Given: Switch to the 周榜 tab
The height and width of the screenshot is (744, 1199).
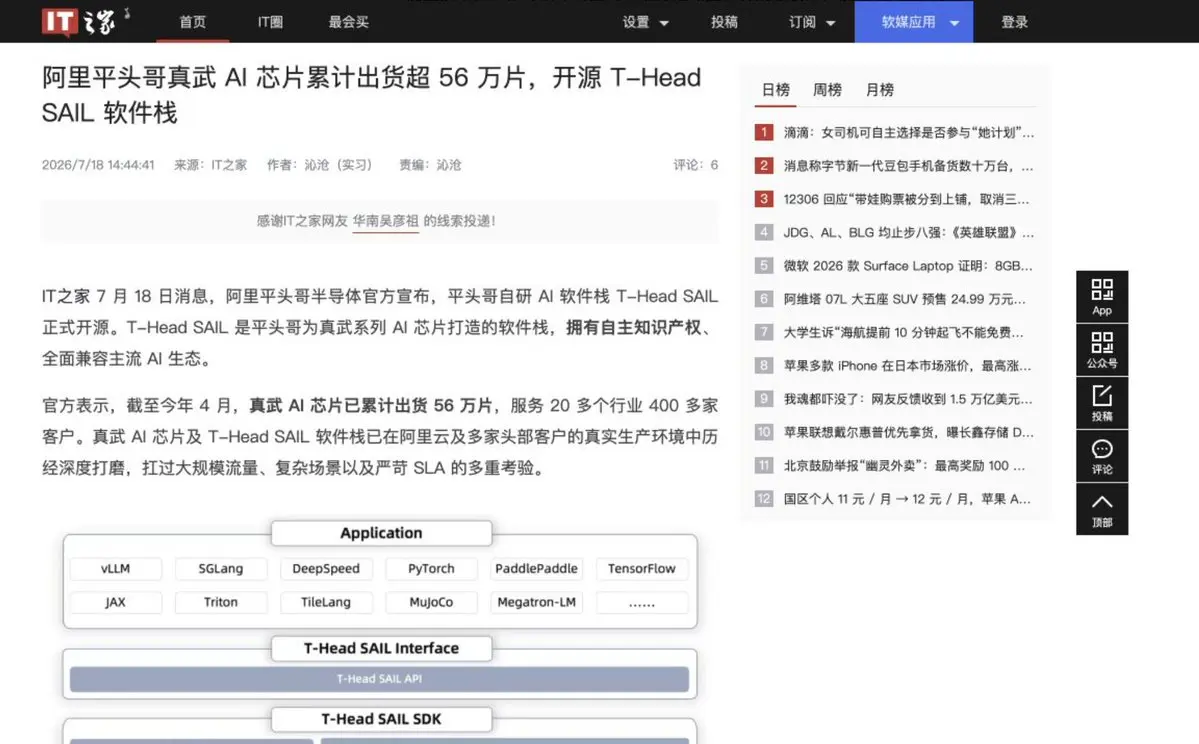Looking at the screenshot, I should click(827, 89).
